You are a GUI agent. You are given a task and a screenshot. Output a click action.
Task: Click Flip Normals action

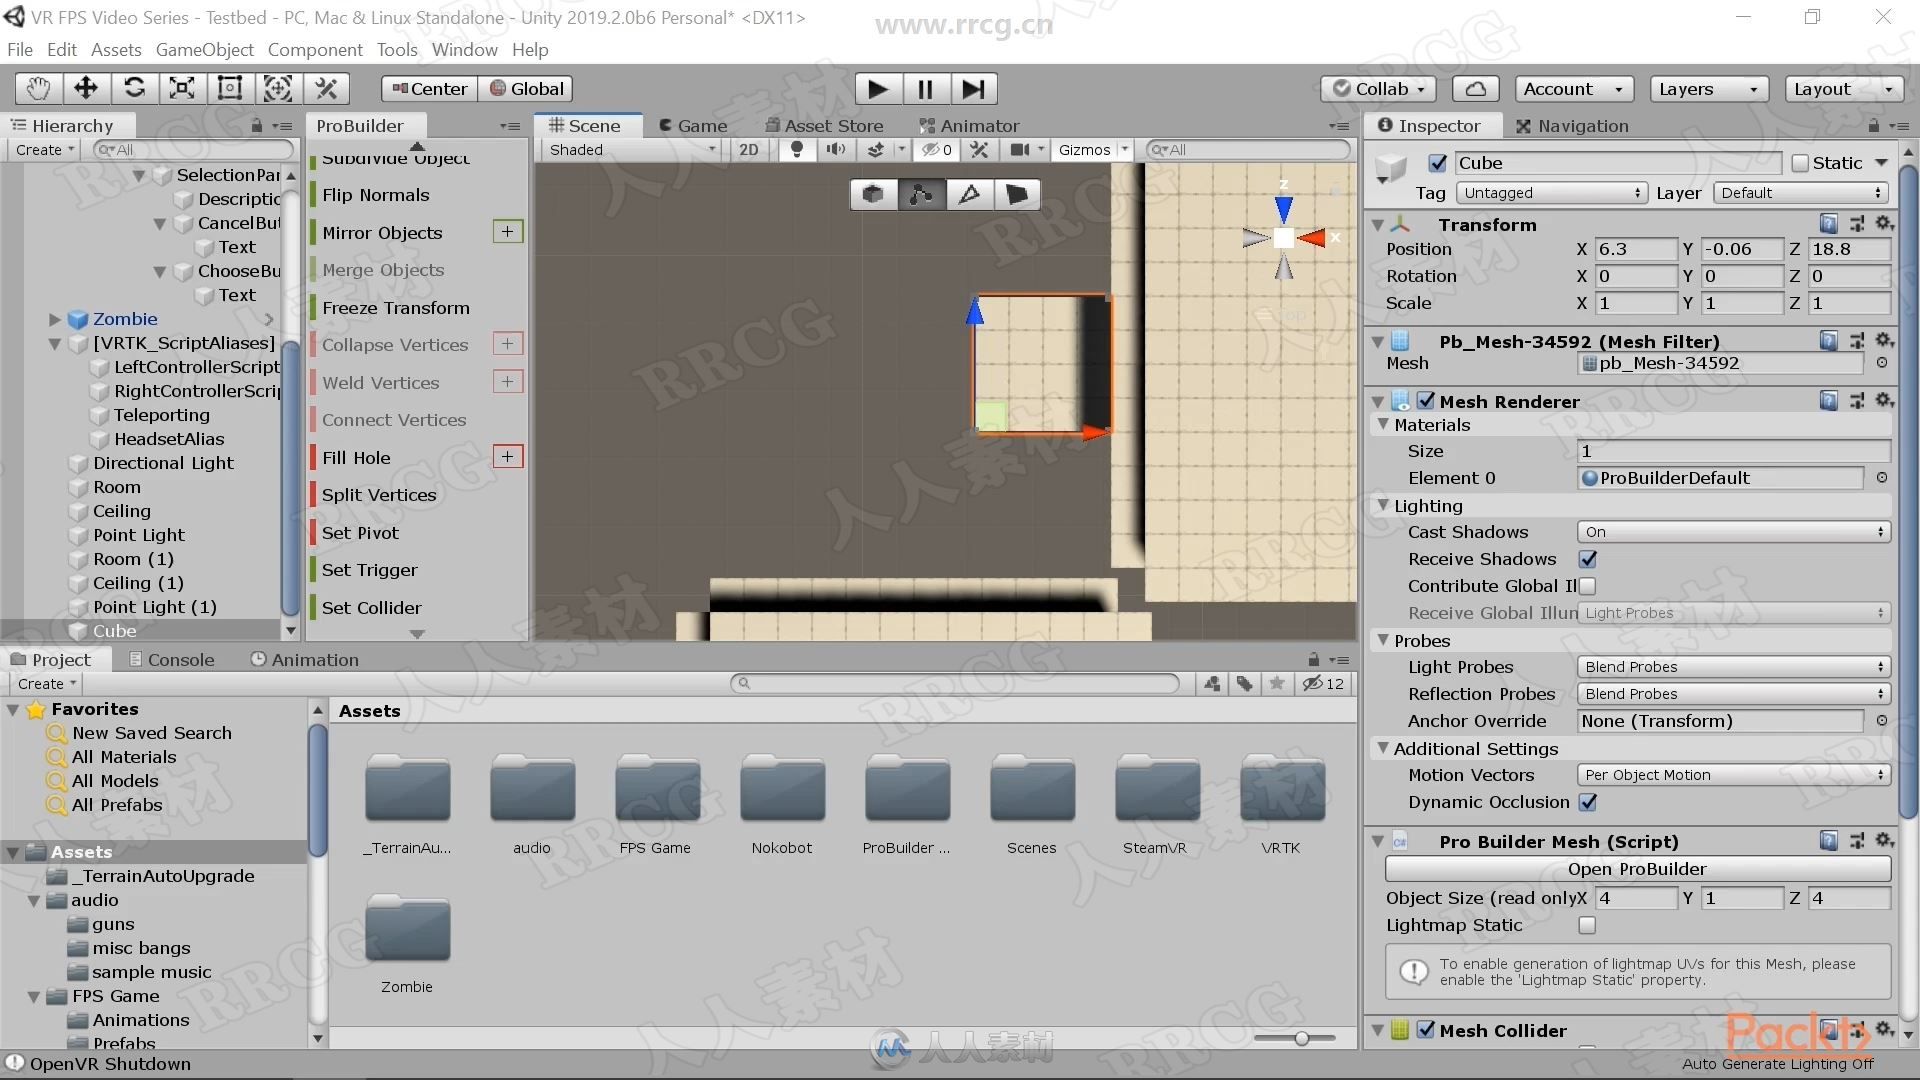[376, 195]
